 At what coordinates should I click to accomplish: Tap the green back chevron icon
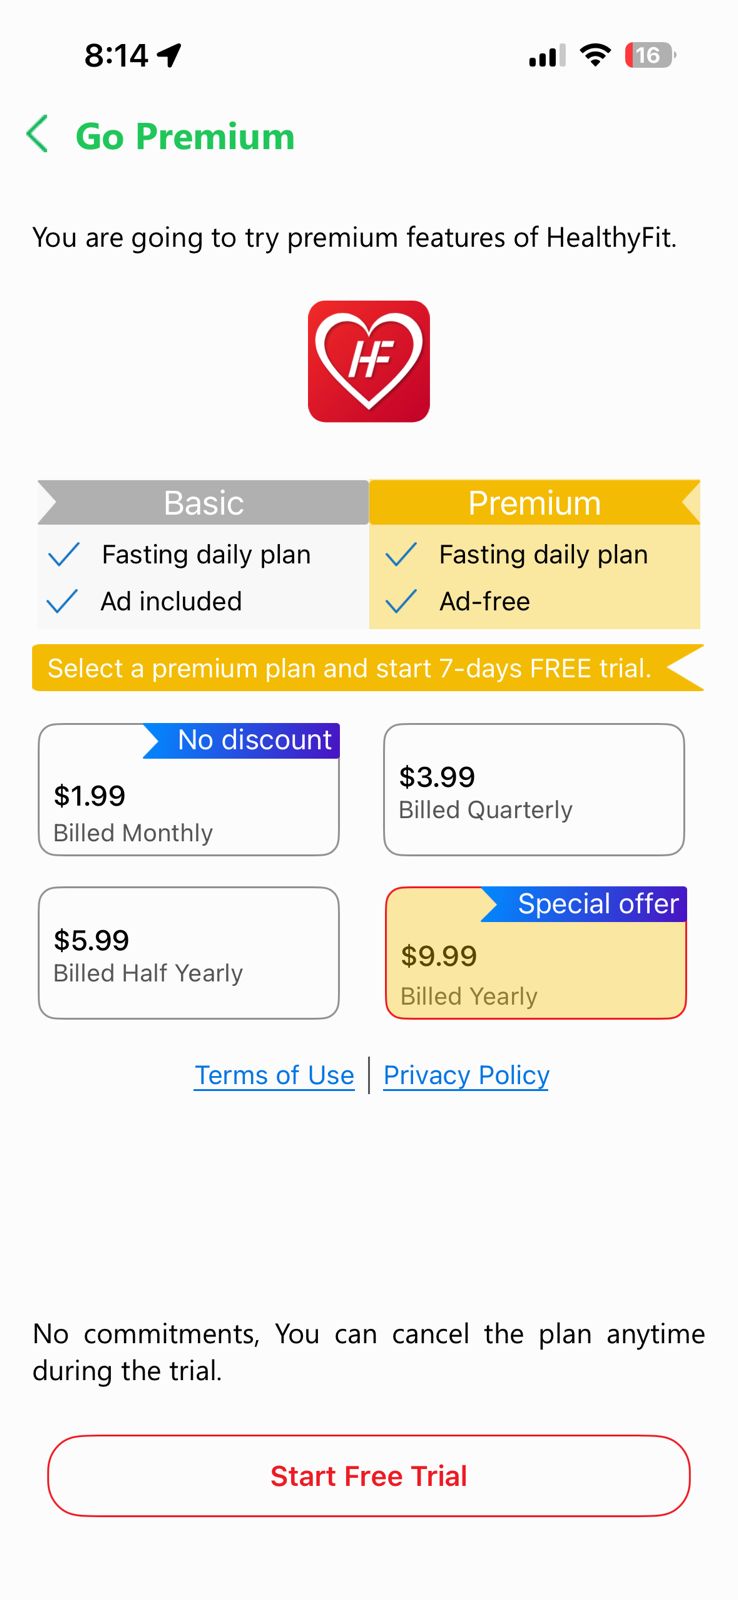pos(38,134)
